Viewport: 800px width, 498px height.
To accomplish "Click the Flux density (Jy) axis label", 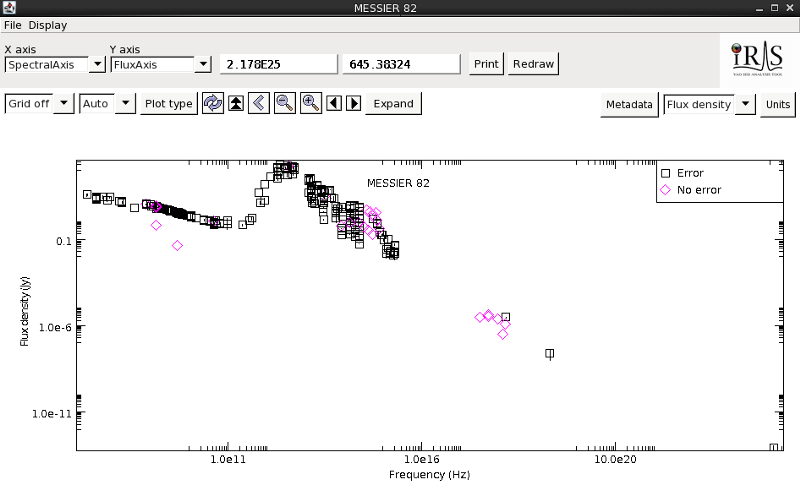I will [x=24, y=311].
